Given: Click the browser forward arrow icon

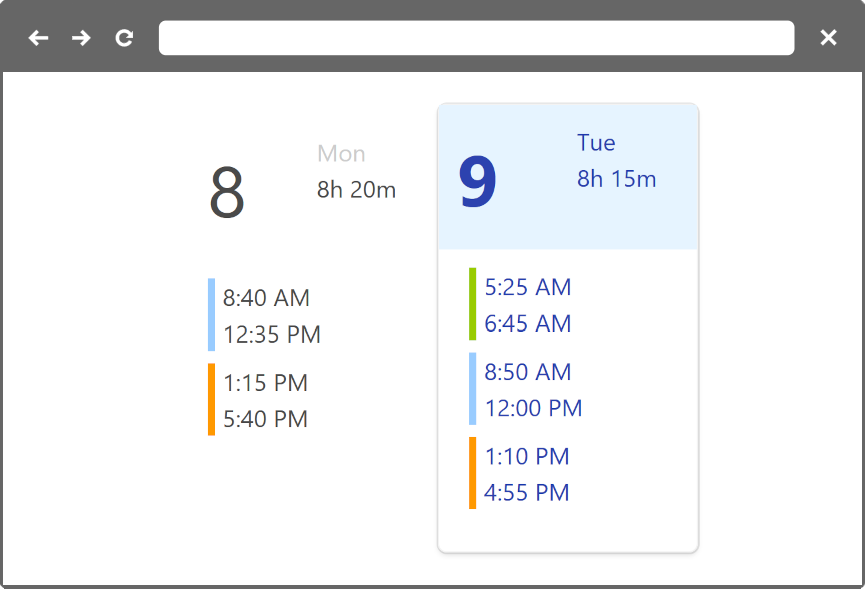Looking at the screenshot, I should (80, 37).
